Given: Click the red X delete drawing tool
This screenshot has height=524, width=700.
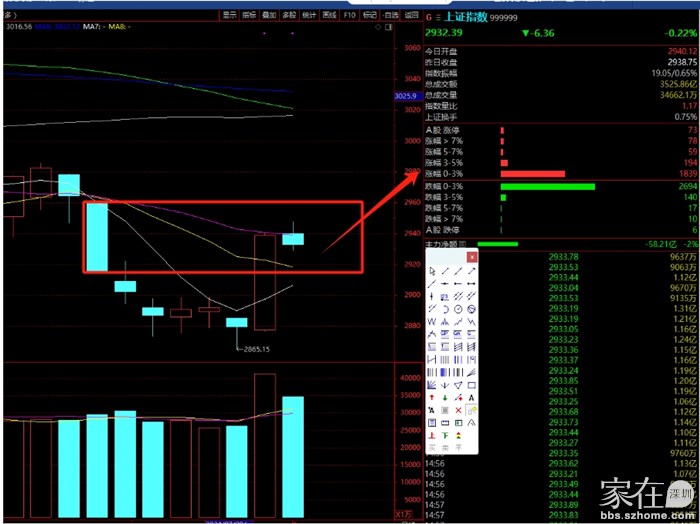Looking at the screenshot, I should point(458,410).
